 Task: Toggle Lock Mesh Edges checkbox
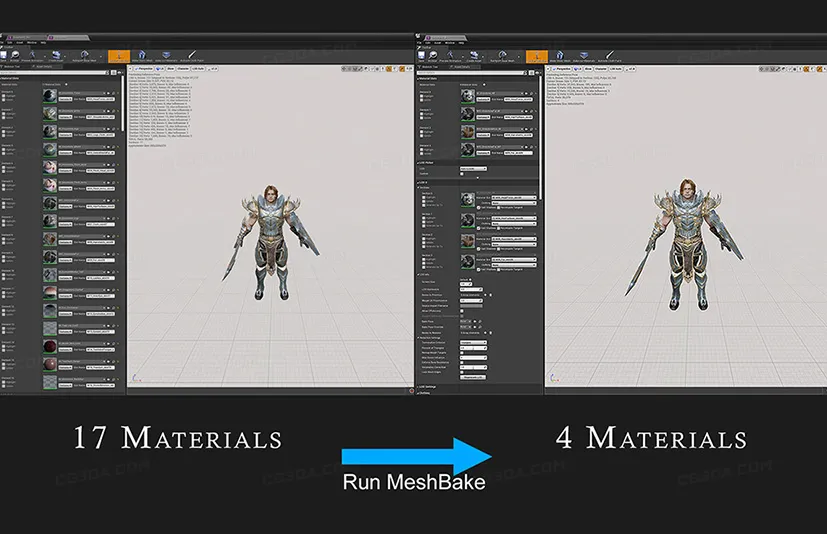point(461,372)
